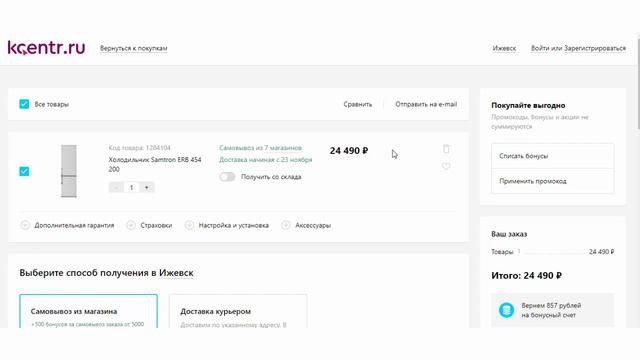Change city by clicking Ижевск in the header

[x=504, y=48]
